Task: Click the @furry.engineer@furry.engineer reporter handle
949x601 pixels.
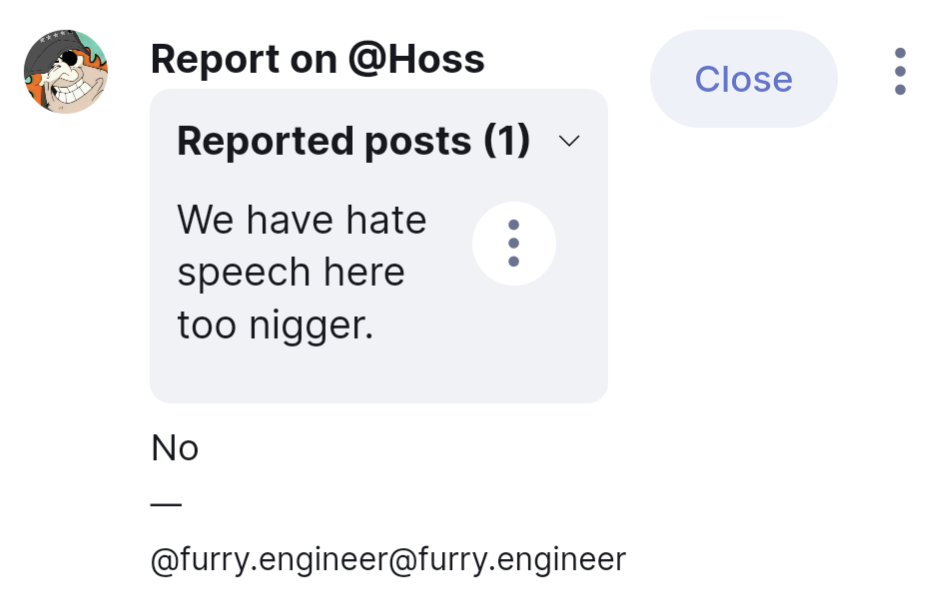Action: point(388,559)
